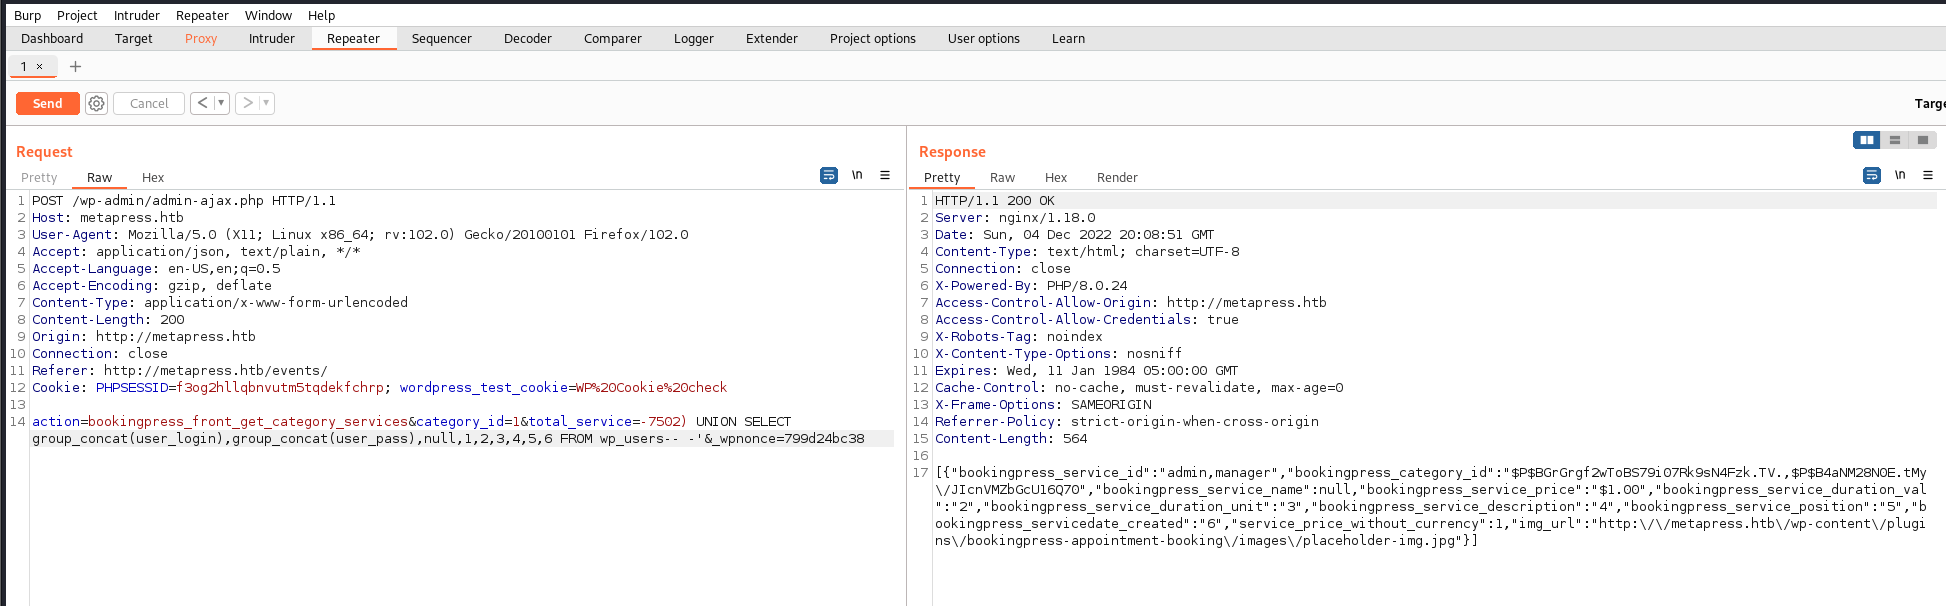This screenshot has width=1946, height=606.
Task: Select the Repeater tool tab
Action: point(354,39)
